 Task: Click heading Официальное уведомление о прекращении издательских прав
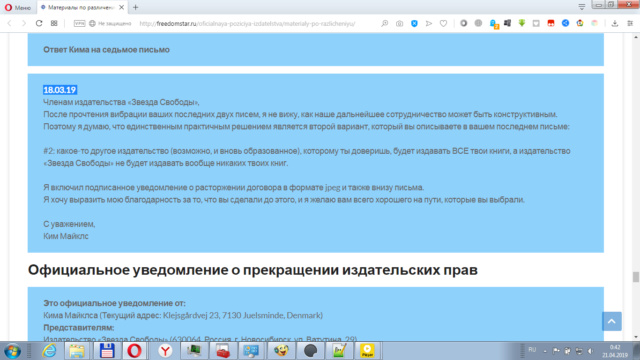click(253, 270)
